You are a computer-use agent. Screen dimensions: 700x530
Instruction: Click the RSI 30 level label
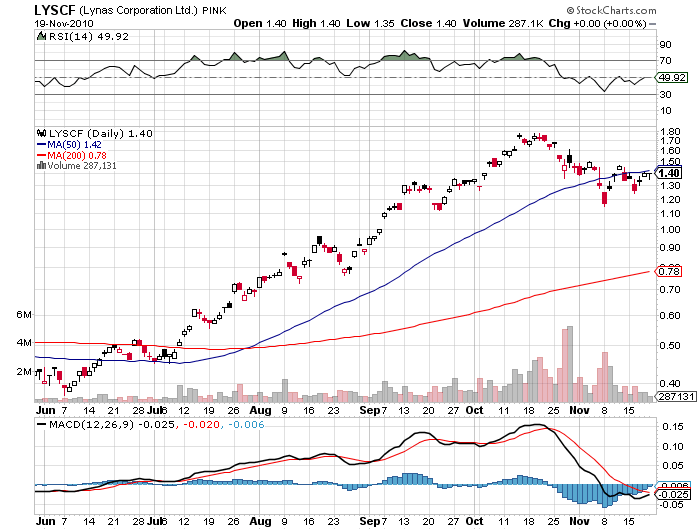(665, 95)
